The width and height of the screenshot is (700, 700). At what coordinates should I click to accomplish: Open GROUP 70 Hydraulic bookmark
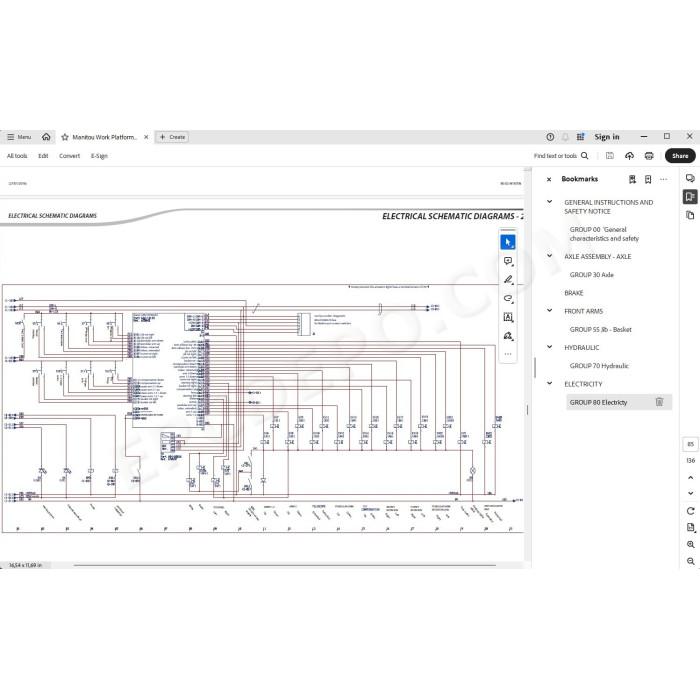(599, 366)
